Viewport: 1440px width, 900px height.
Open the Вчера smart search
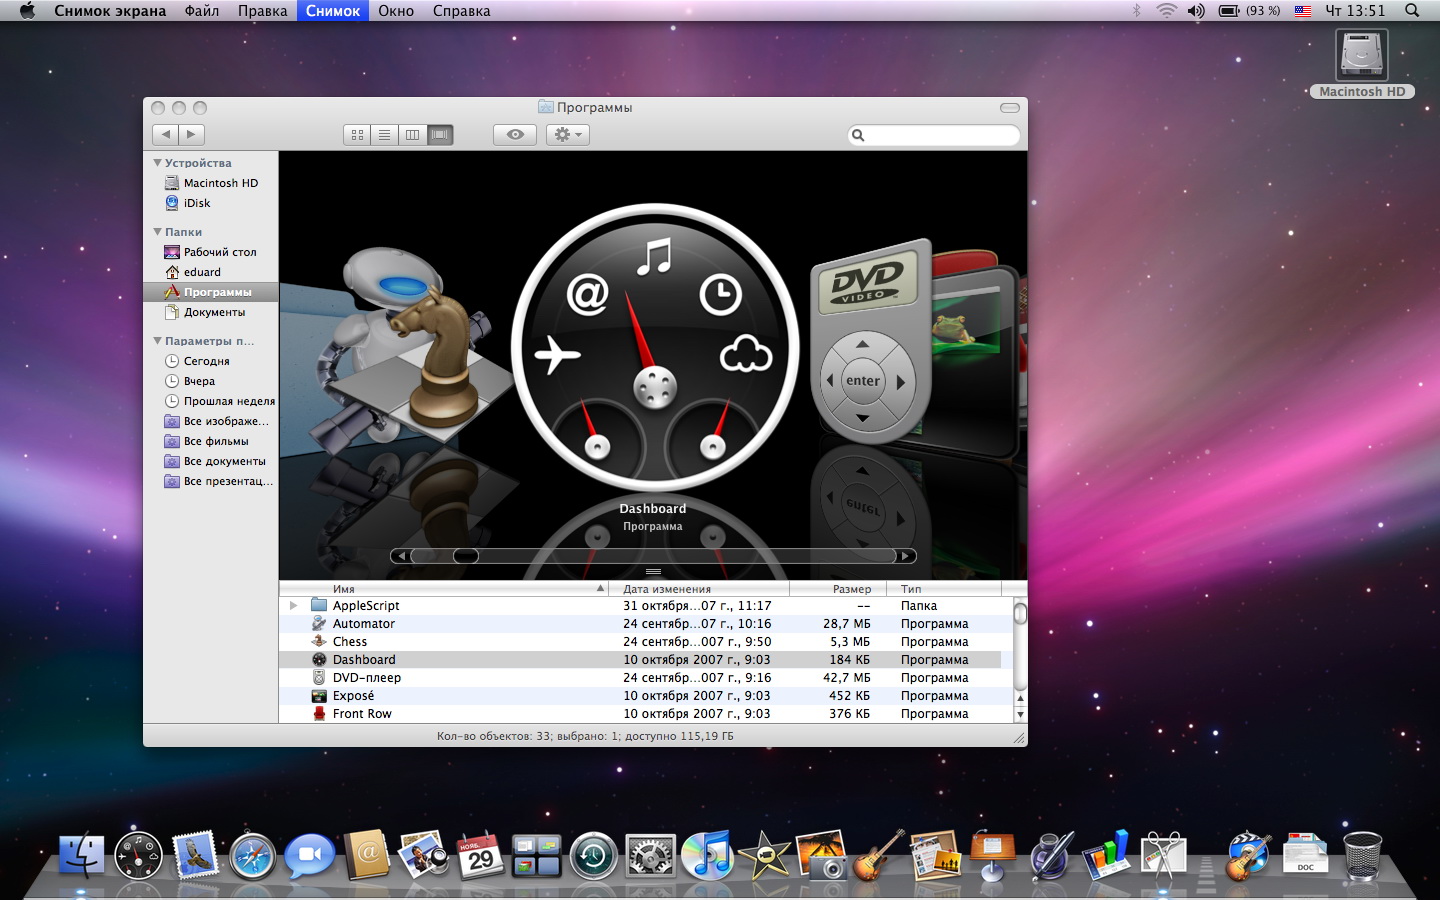[x=190, y=381]
